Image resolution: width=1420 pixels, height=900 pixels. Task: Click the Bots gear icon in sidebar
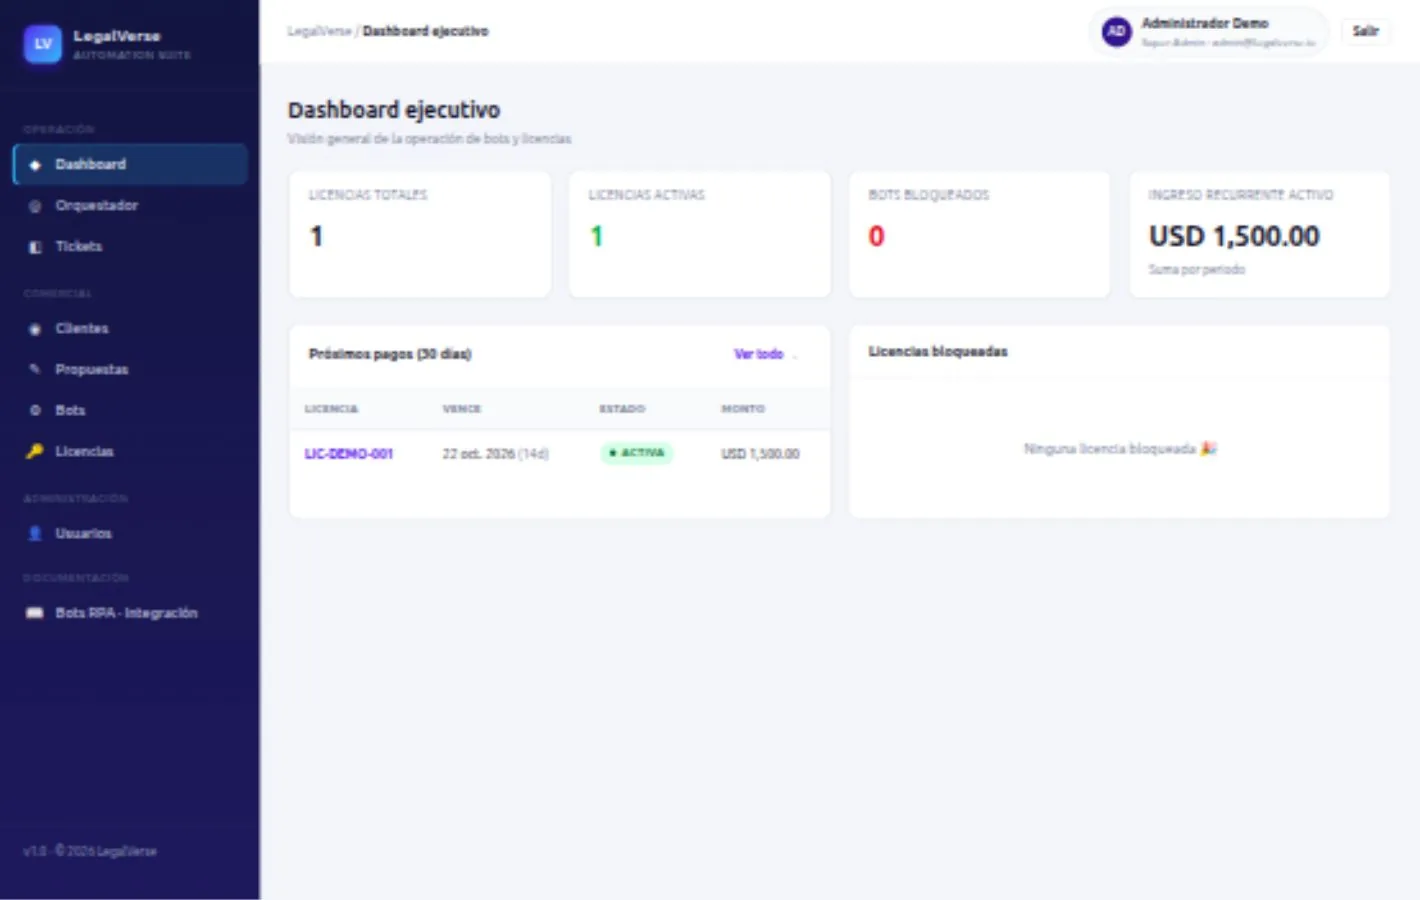click(35, 411)
